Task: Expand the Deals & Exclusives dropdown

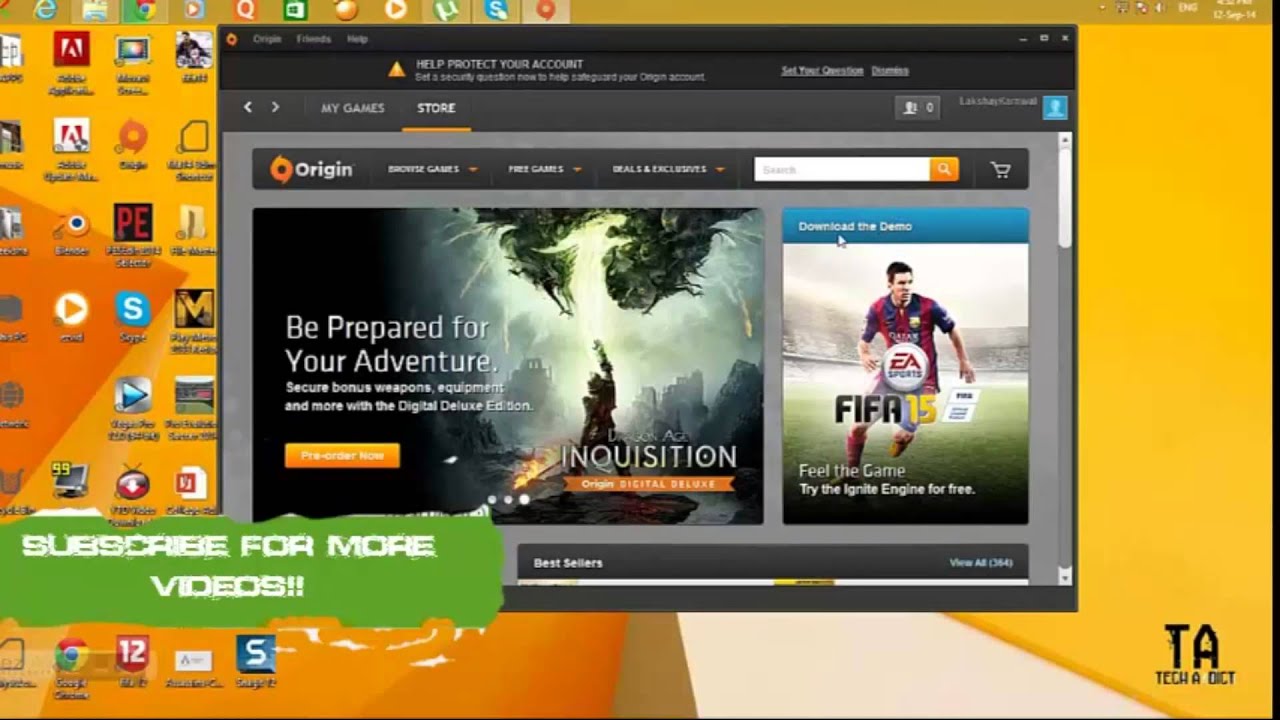Action: pyautogui.click(x=668, y=169)
